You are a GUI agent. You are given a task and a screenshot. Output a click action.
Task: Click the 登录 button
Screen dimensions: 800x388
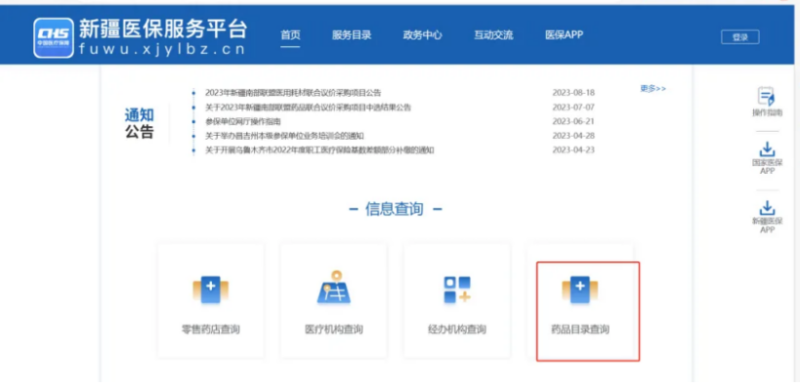click(740, 37)
